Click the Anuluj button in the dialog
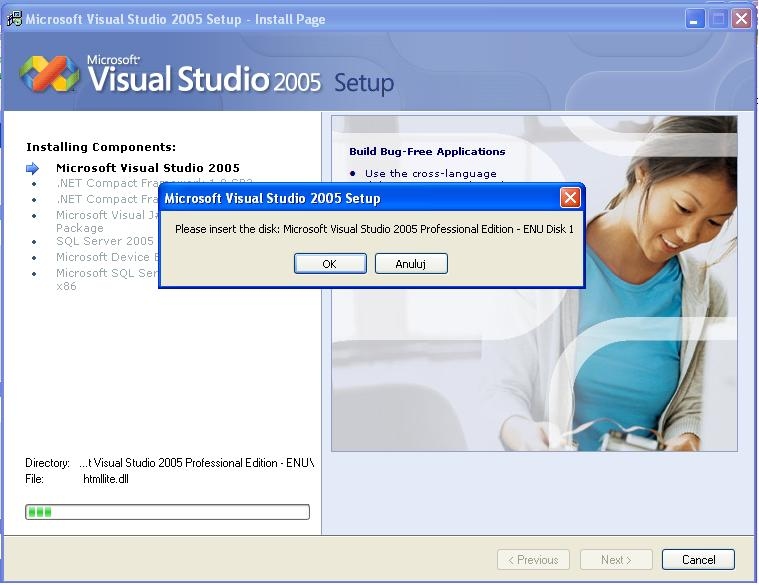 tap(411, 264)
